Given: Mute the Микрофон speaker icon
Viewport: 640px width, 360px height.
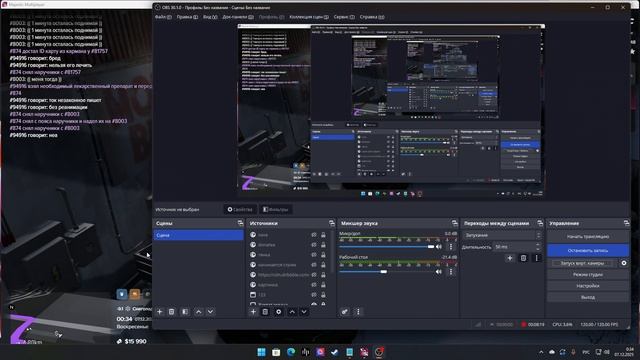Looking at the screenshot, I should pos(439,247).
